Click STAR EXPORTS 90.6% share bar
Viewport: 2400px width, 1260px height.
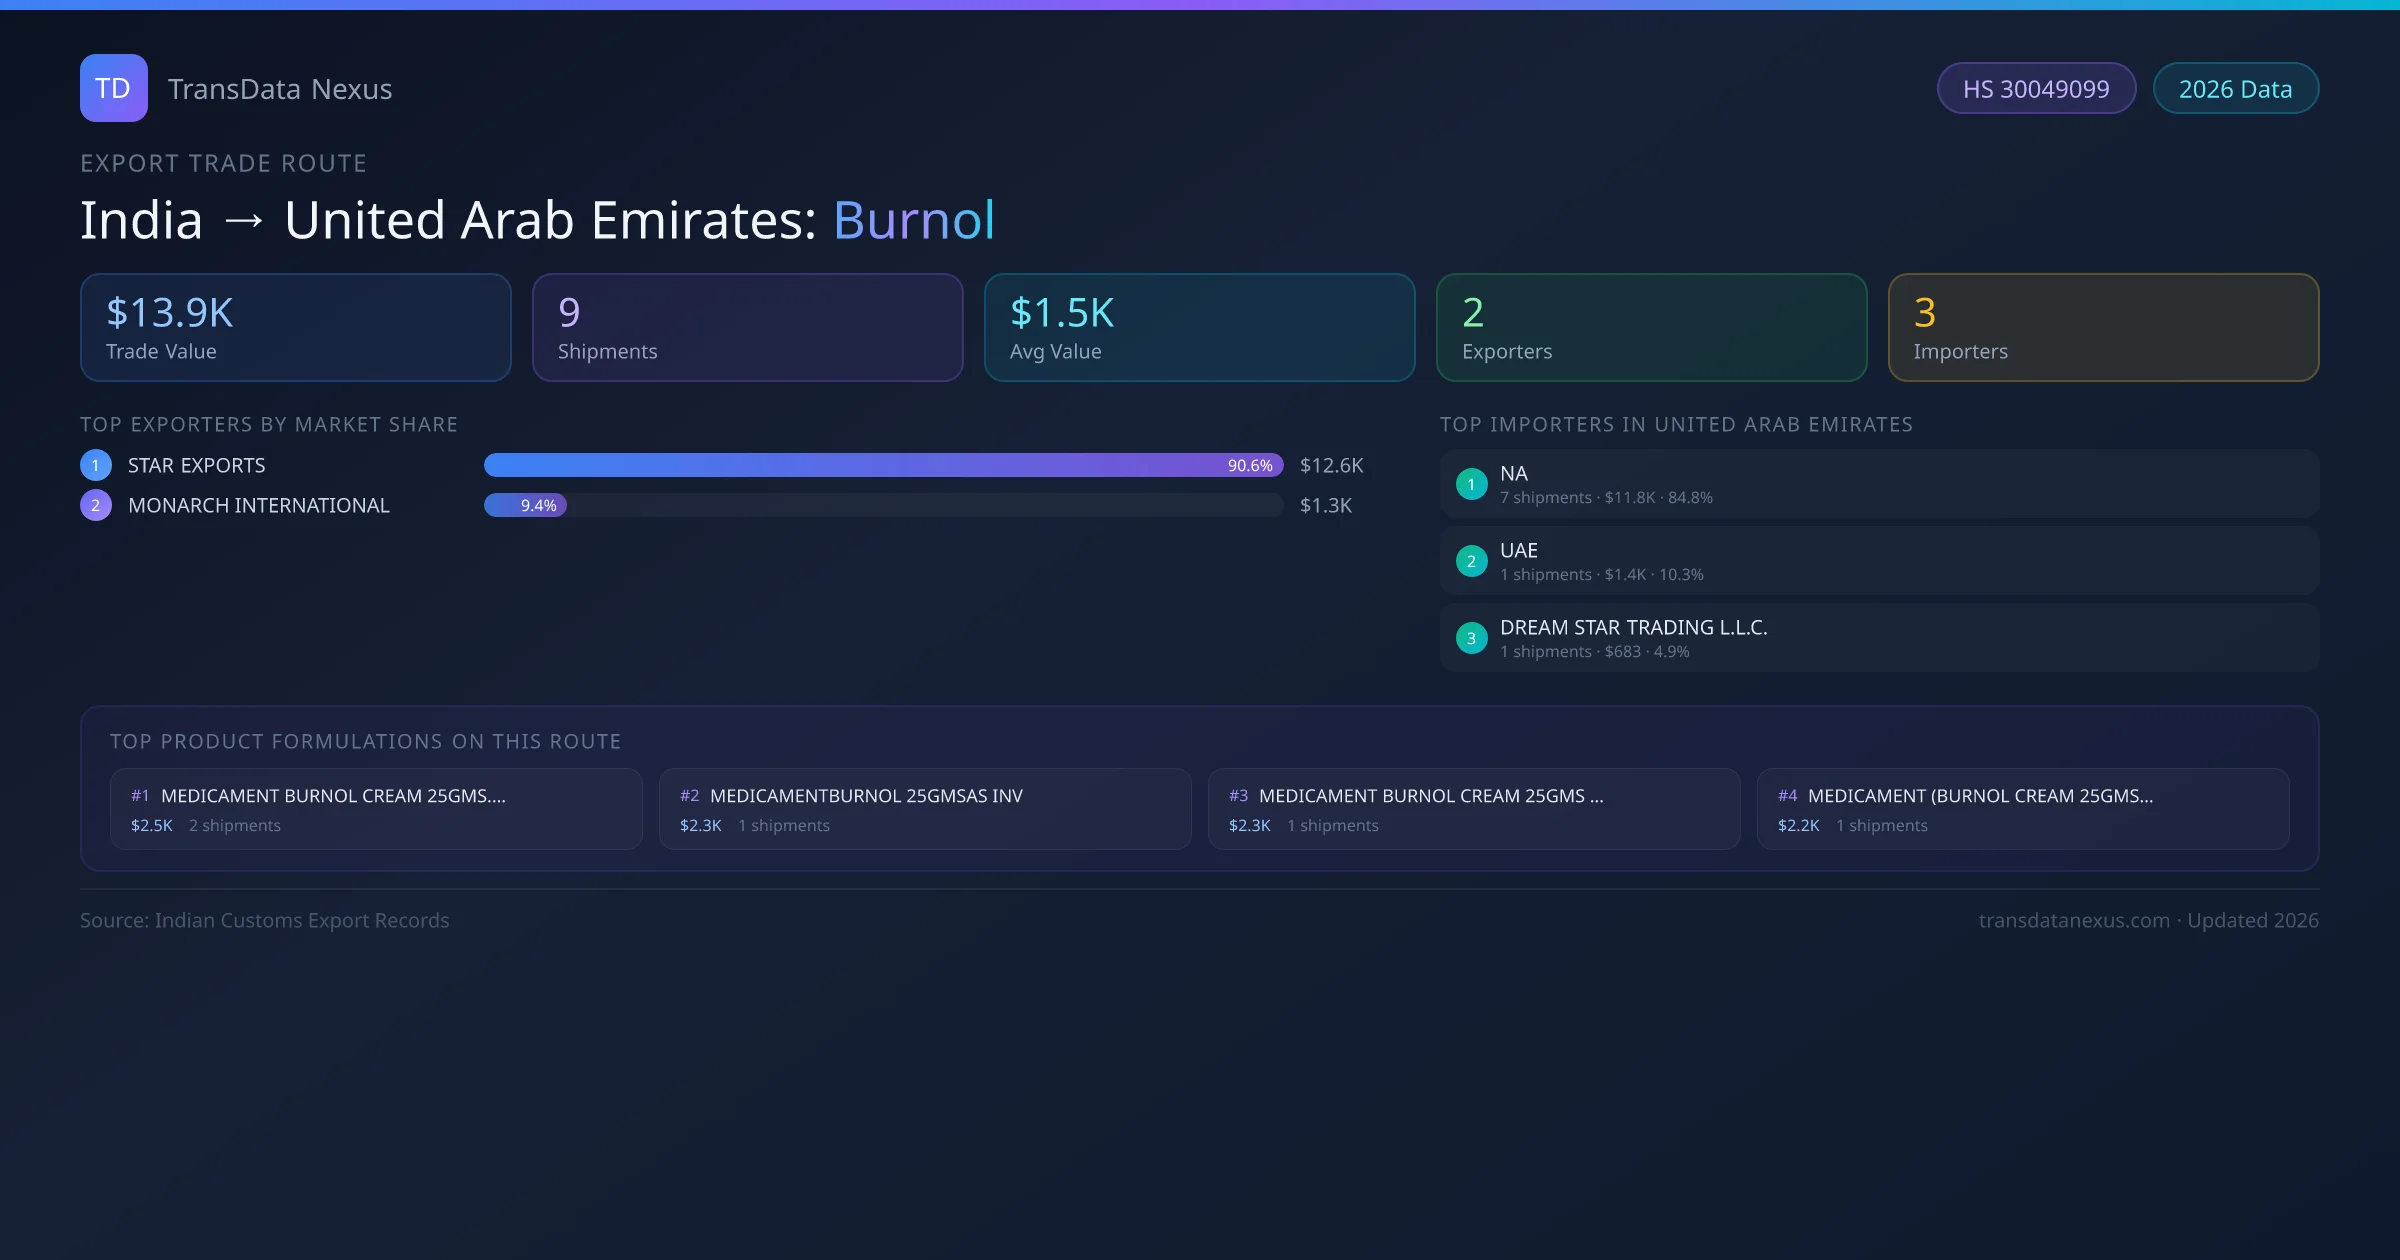point(883,465)
